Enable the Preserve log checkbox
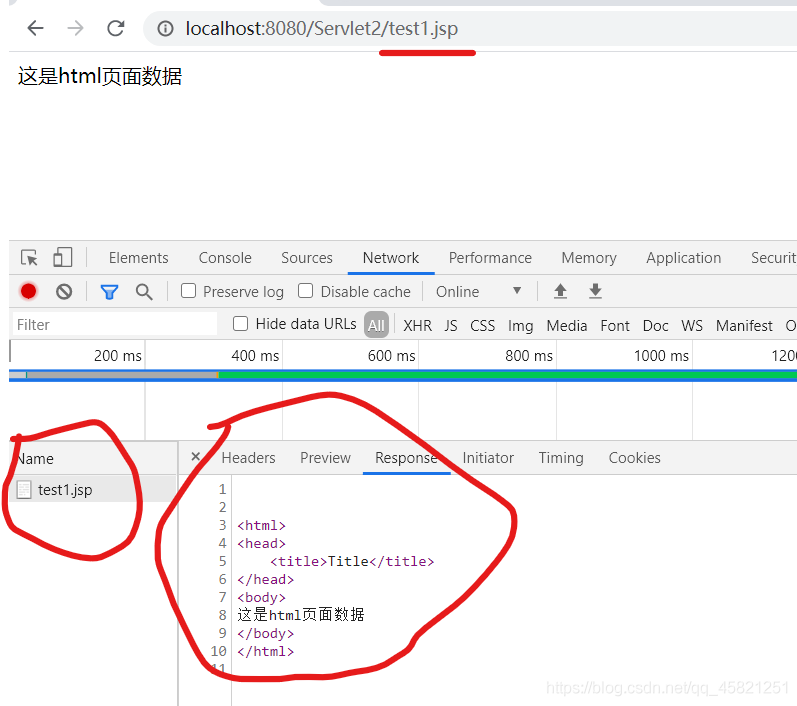Viewport: 797px width, 706px height. 189,291
